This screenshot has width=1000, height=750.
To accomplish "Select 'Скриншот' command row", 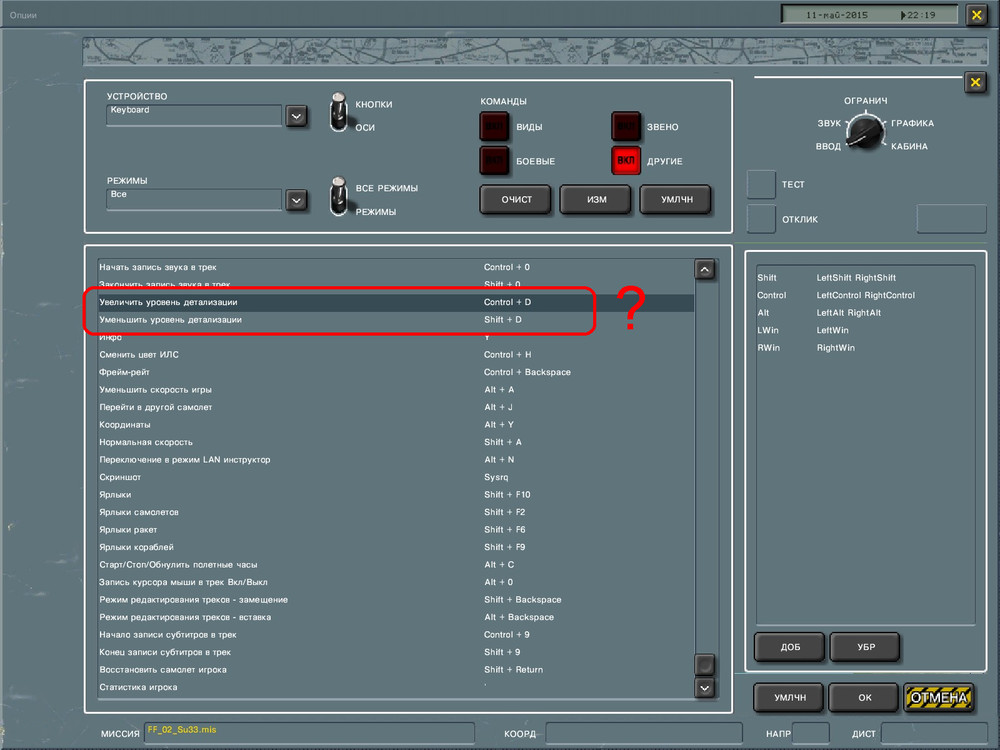I will pos(395,477).
